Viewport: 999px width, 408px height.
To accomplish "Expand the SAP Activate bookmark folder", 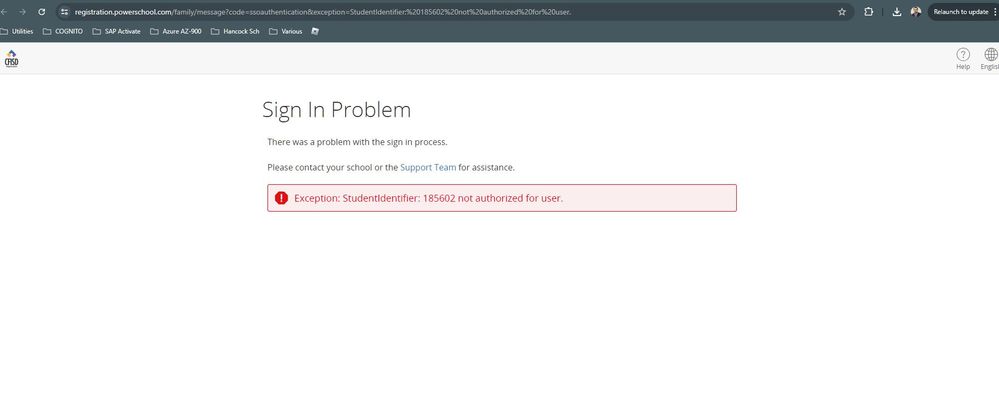I will [116, 31].
